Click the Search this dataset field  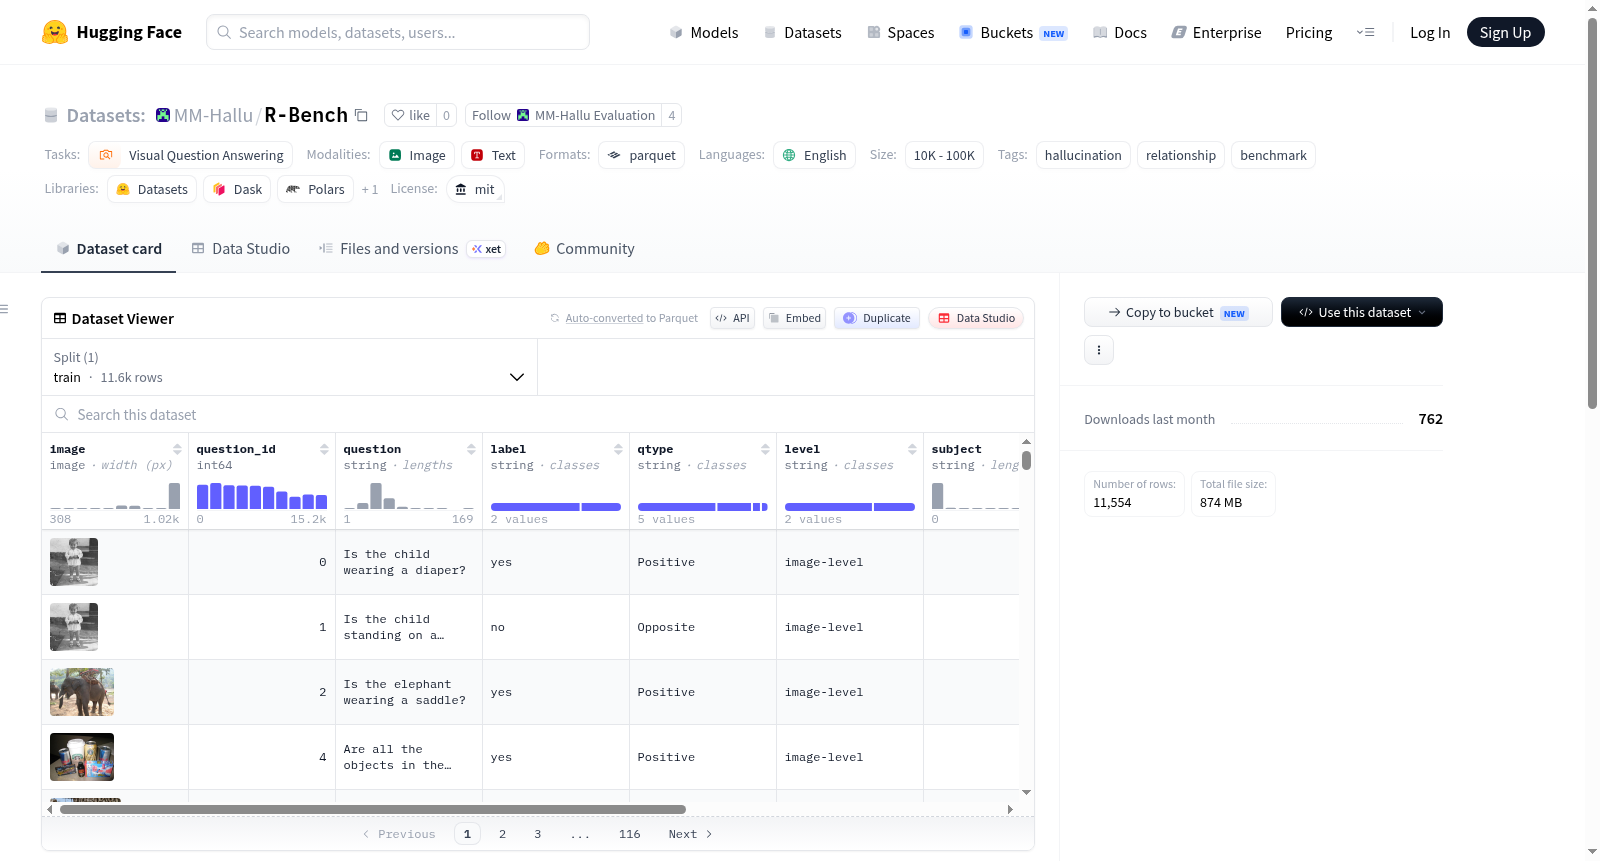coord(538,414)
